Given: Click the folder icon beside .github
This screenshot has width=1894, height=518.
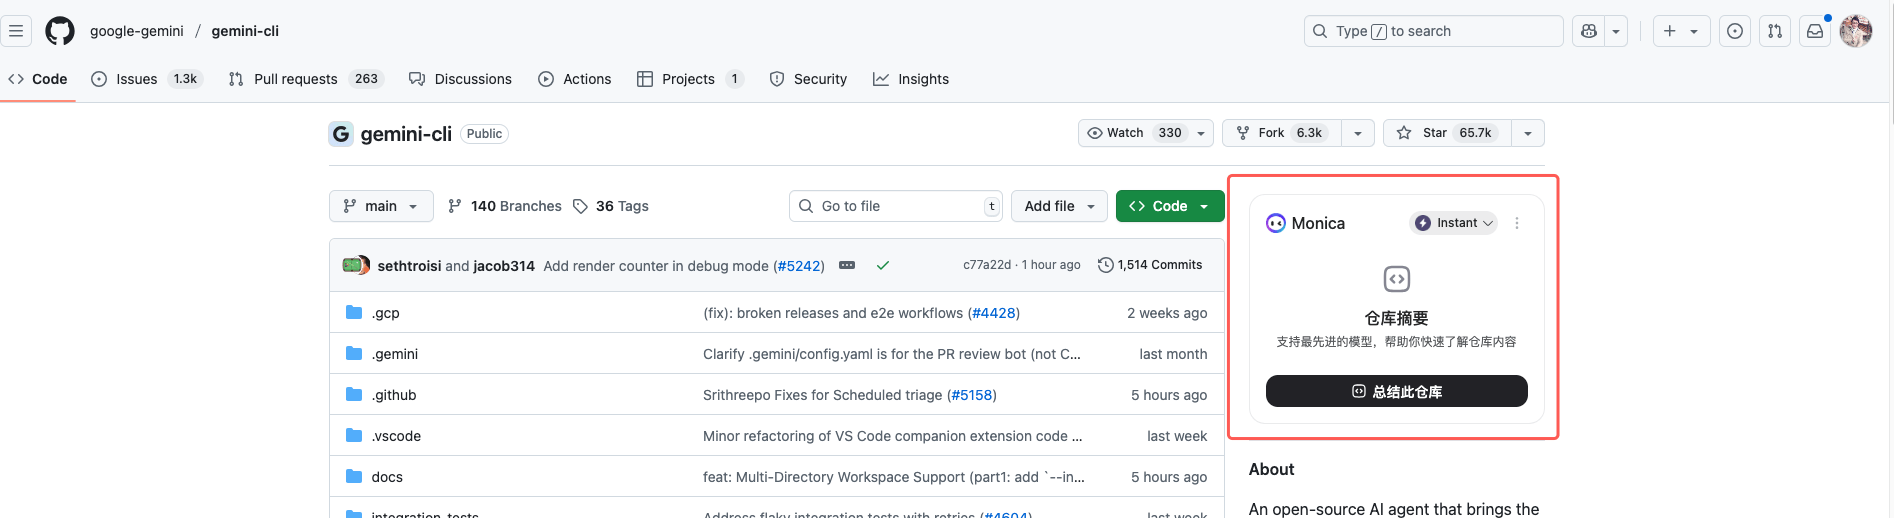Looking at the screenshot, I should pos(353,394).
